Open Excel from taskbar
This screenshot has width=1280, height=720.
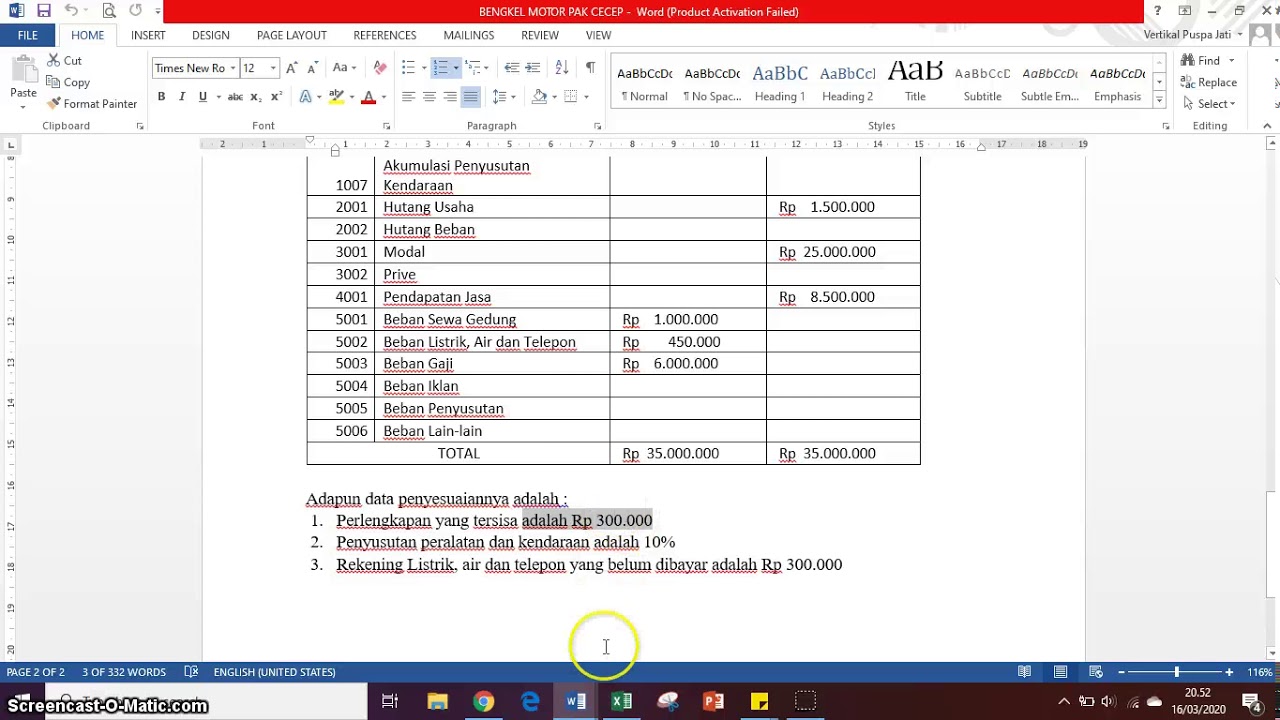(x=622, y=702)
